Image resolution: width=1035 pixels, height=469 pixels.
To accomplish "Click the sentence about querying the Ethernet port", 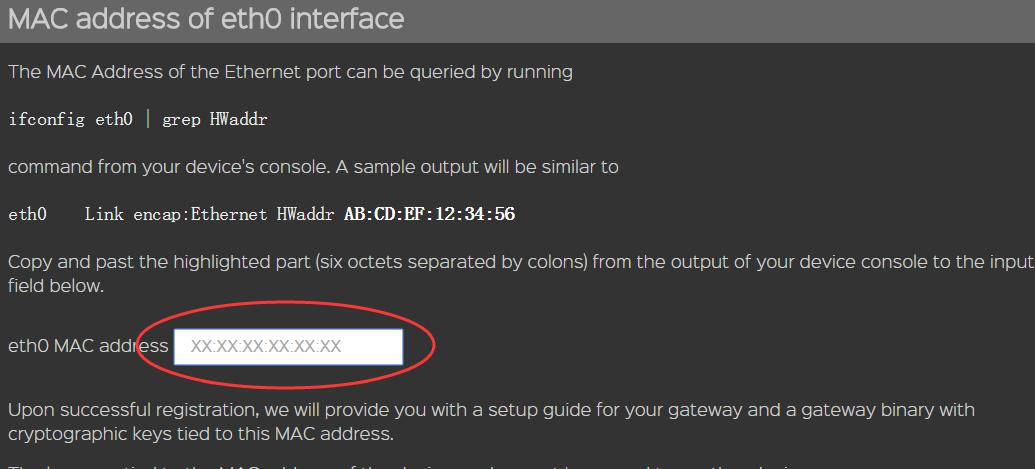I will click(x=290, y=72).
